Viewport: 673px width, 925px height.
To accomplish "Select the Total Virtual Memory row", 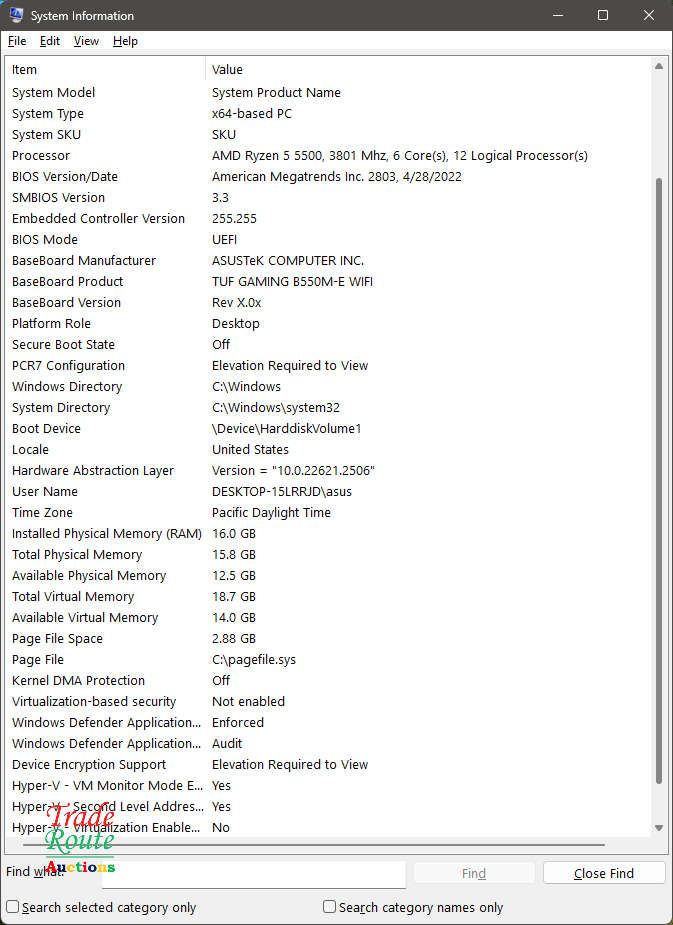I will [328, 596].
